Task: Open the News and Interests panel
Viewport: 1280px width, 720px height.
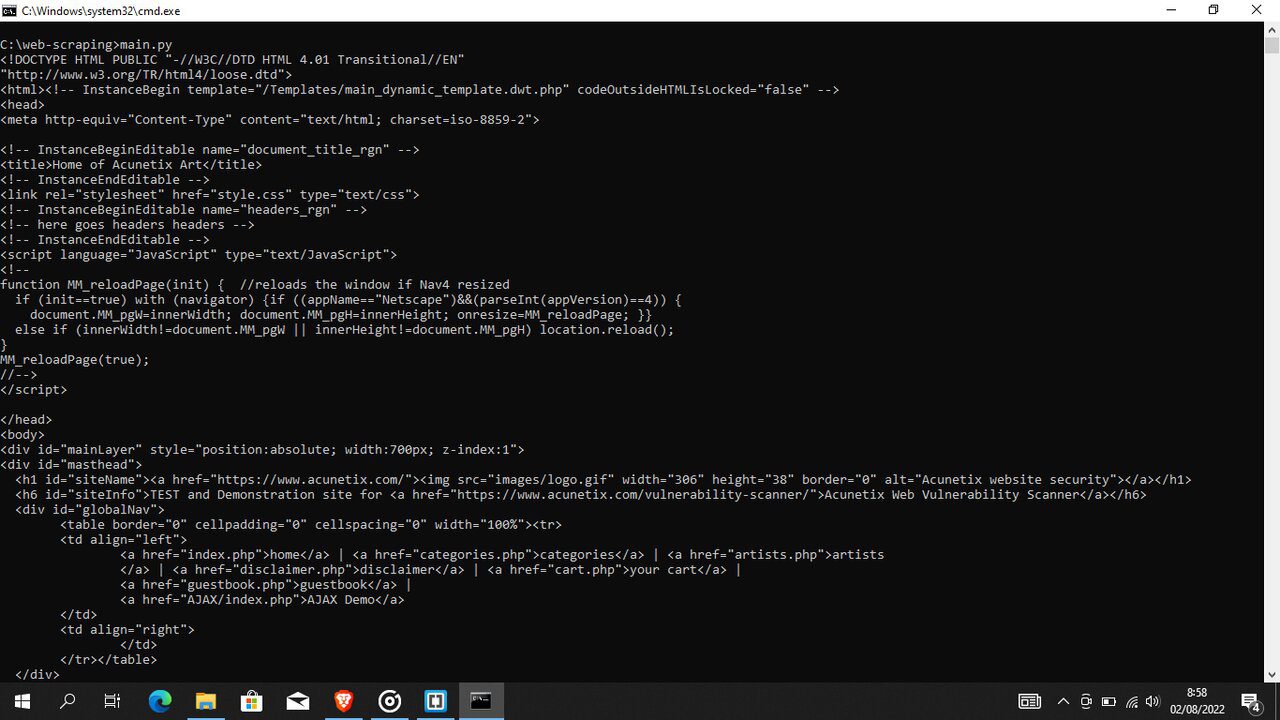Action: [1029, 701]
